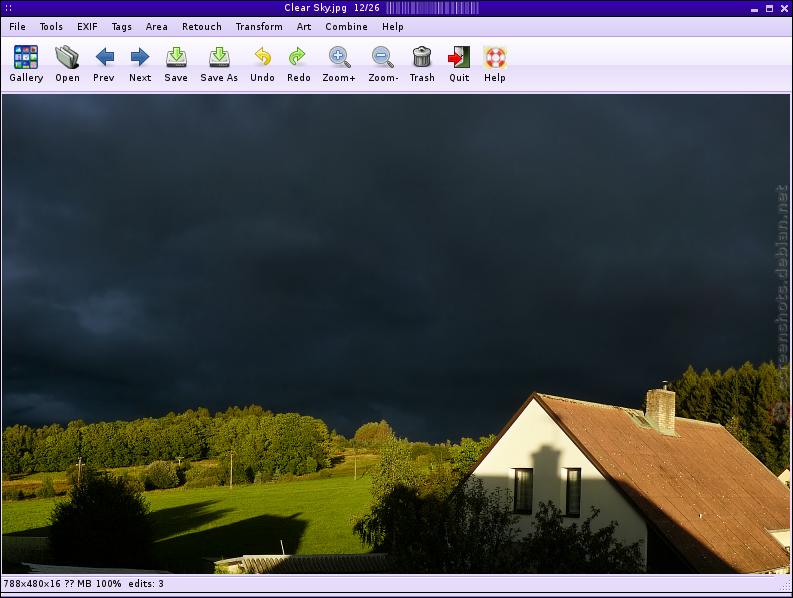Click the Quit exit-door icon
793x598 pixels.
click(459, 57)
